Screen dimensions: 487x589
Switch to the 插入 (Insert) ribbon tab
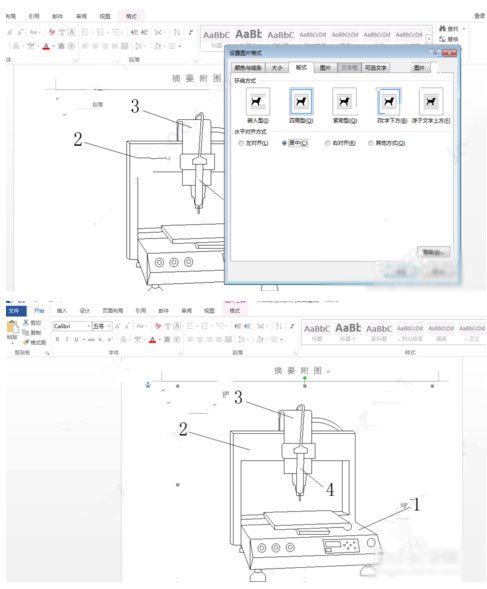pyautogui.click(x=61, y=311)
